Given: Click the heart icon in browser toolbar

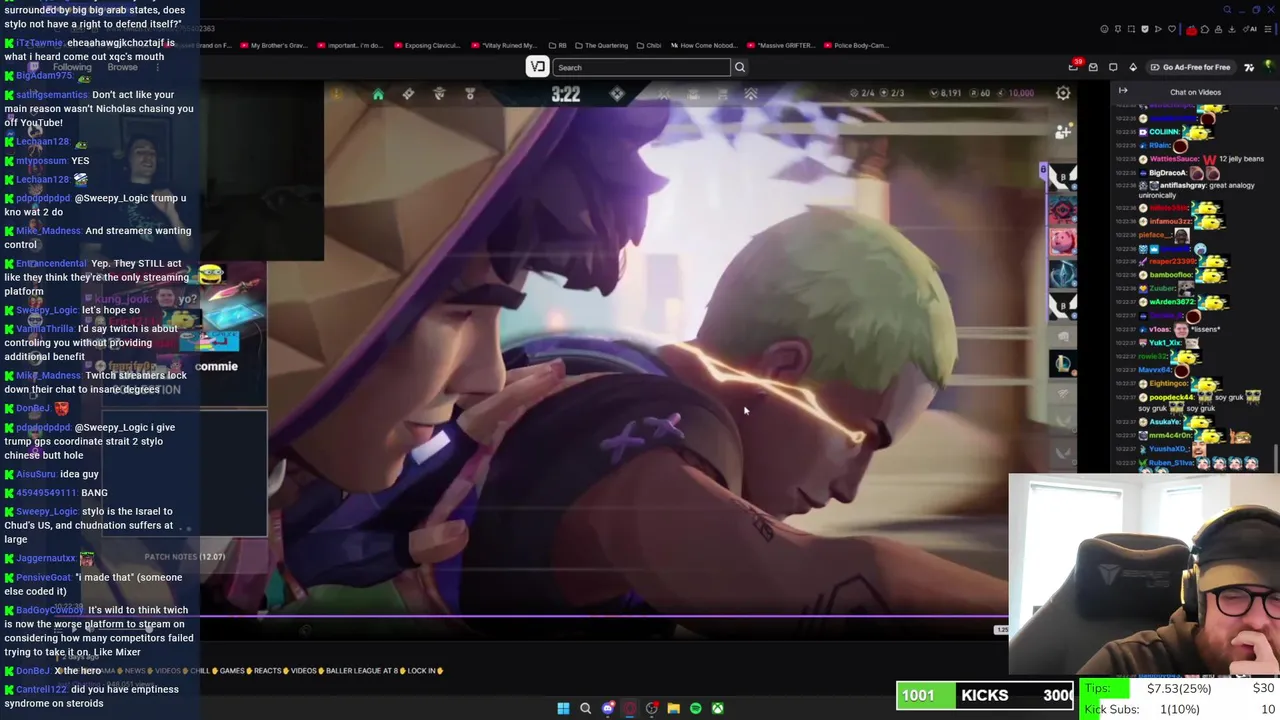Looking at the screenshot, I should tap(1172, 29).
